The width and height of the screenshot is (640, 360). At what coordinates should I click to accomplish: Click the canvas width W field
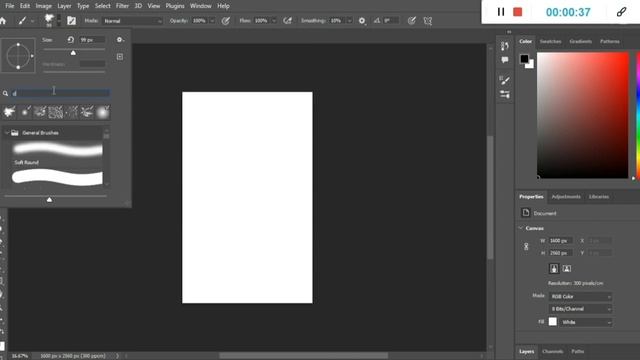(x=561, y=241)
